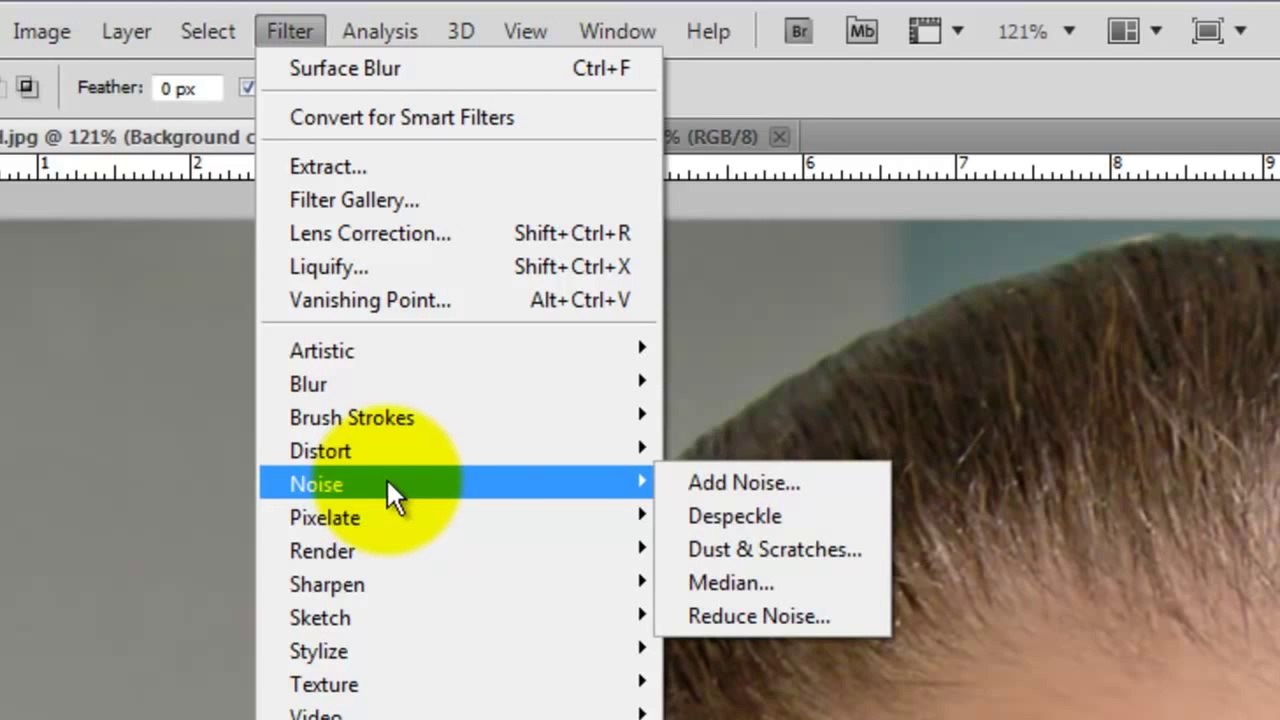Open the View menu
This screenshot has height=720, width=1280.
pos(525,31)
